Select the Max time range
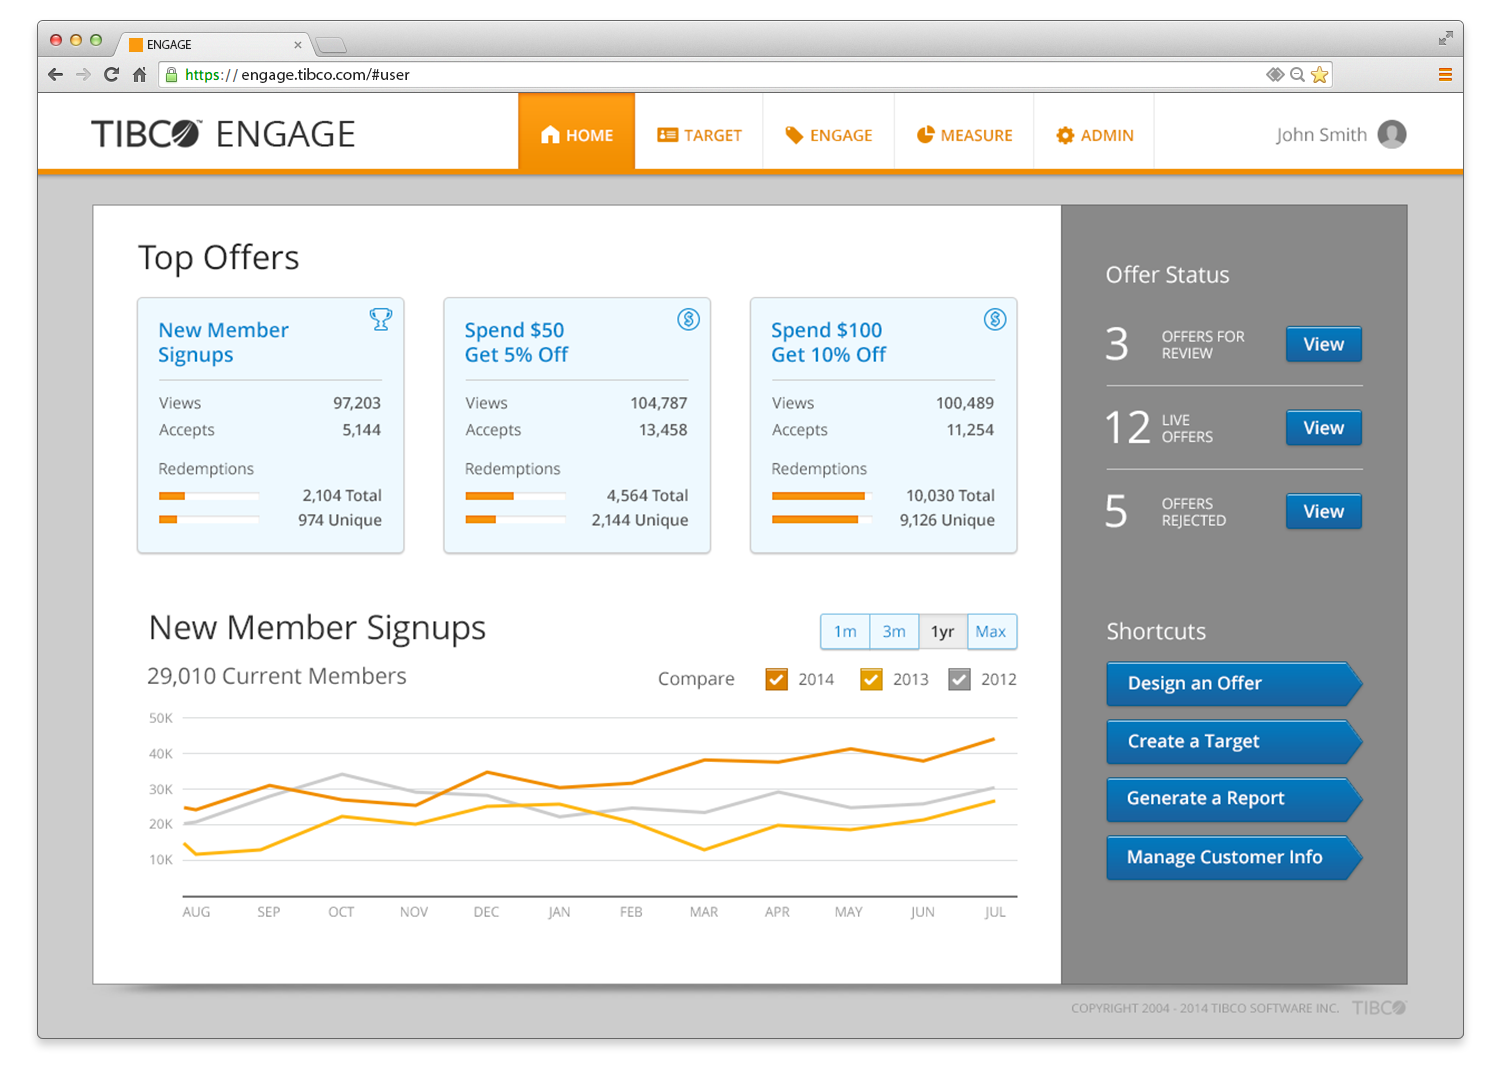Viewport: 1500px width, 1070px height. tap(992, 631)
